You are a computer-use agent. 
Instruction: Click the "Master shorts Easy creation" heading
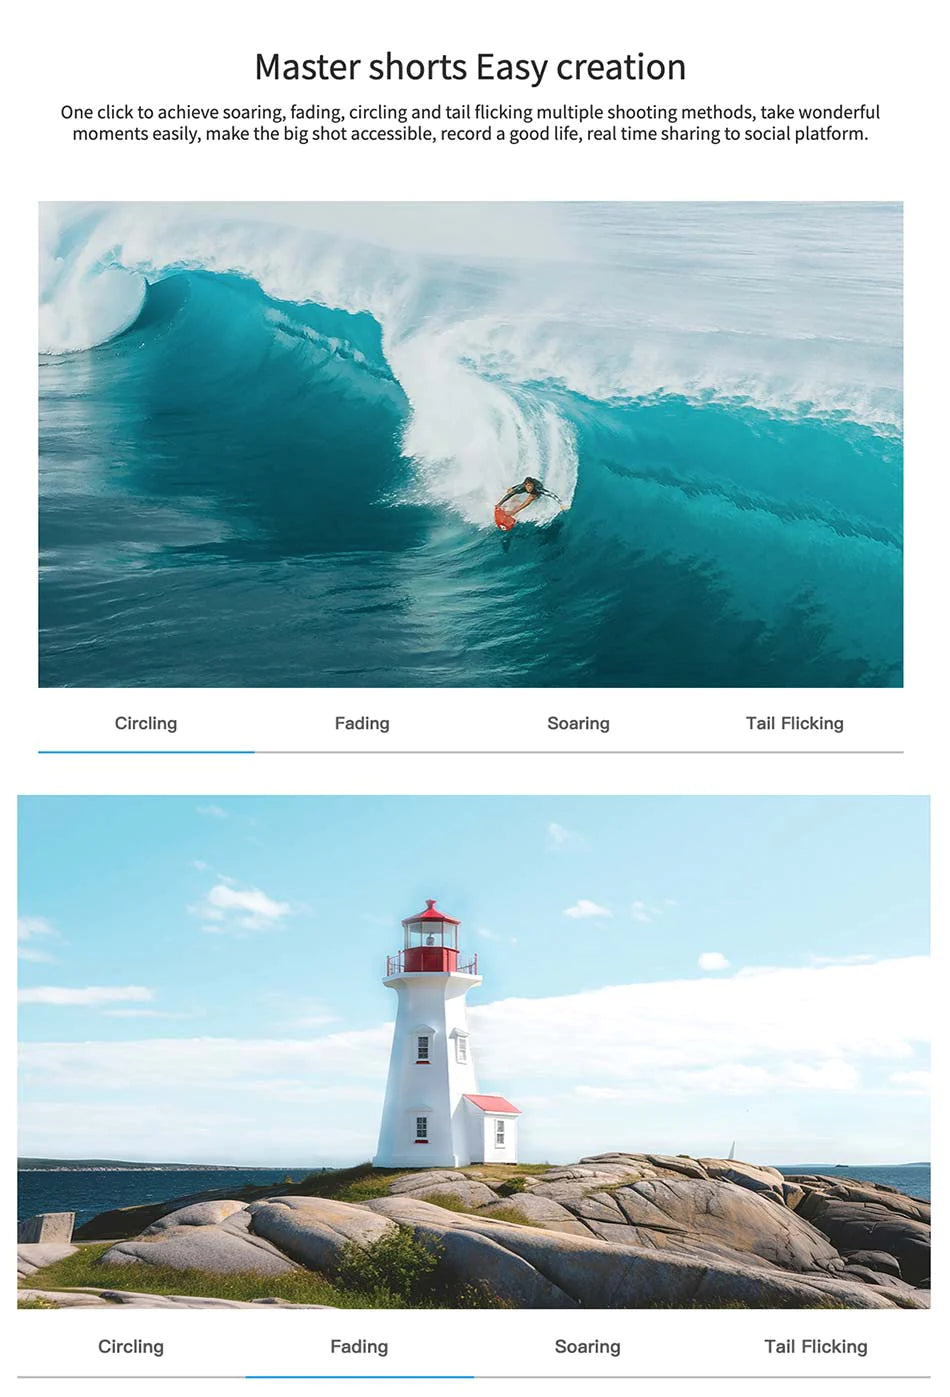(470, 67)
